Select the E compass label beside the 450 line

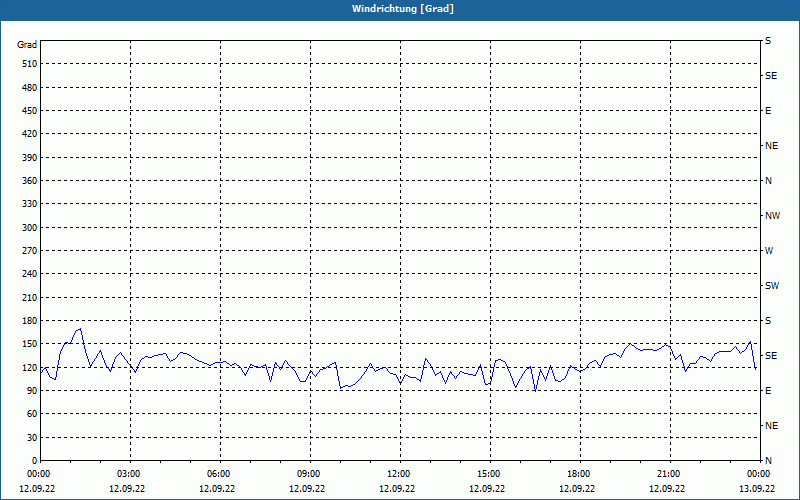768,111
